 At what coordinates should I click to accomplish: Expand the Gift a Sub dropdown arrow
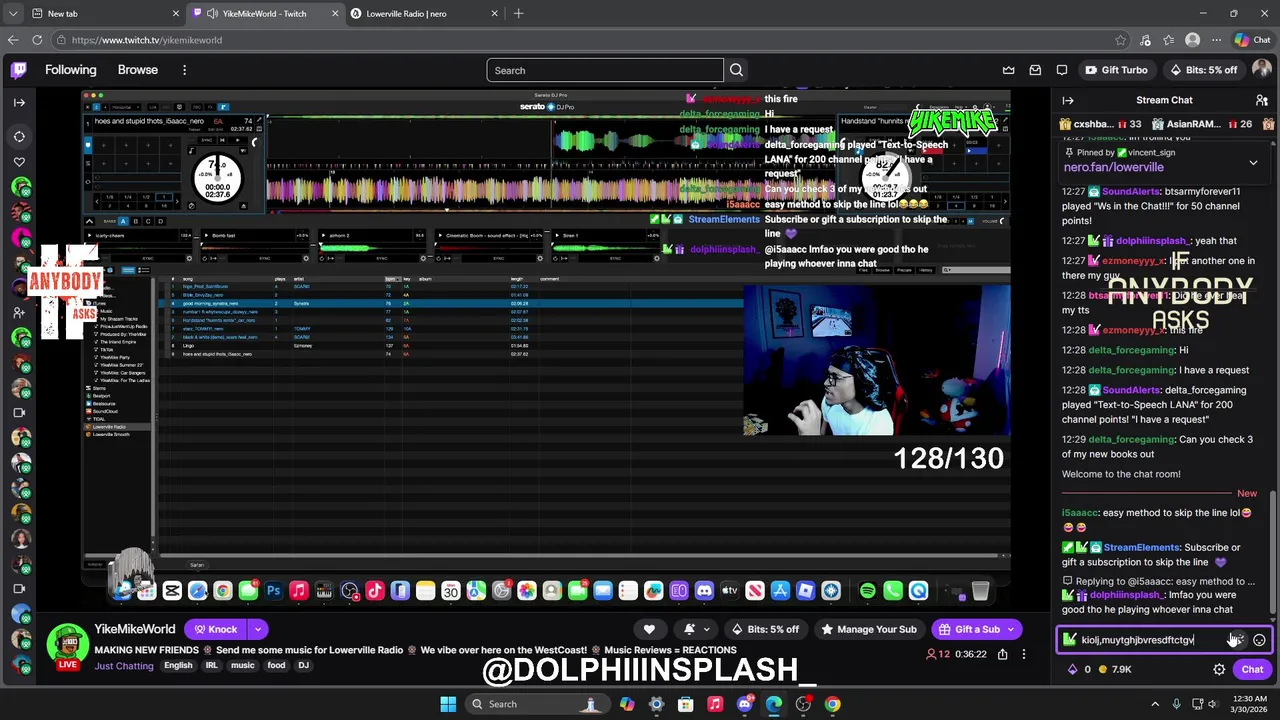click(x=1011, y=629)
